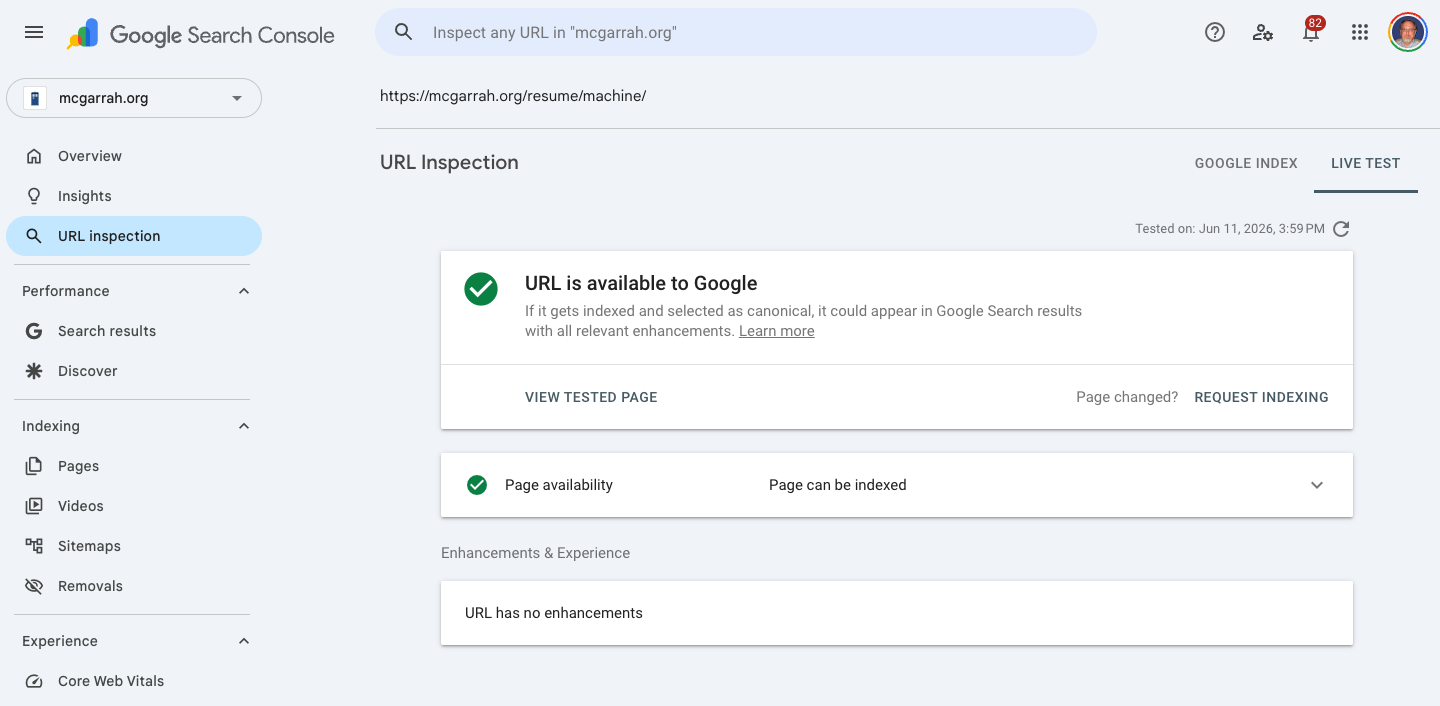Viewport: 1440px width, 706px height.
Task: Focus the Inspect any URL field
Action: point(736,32)
